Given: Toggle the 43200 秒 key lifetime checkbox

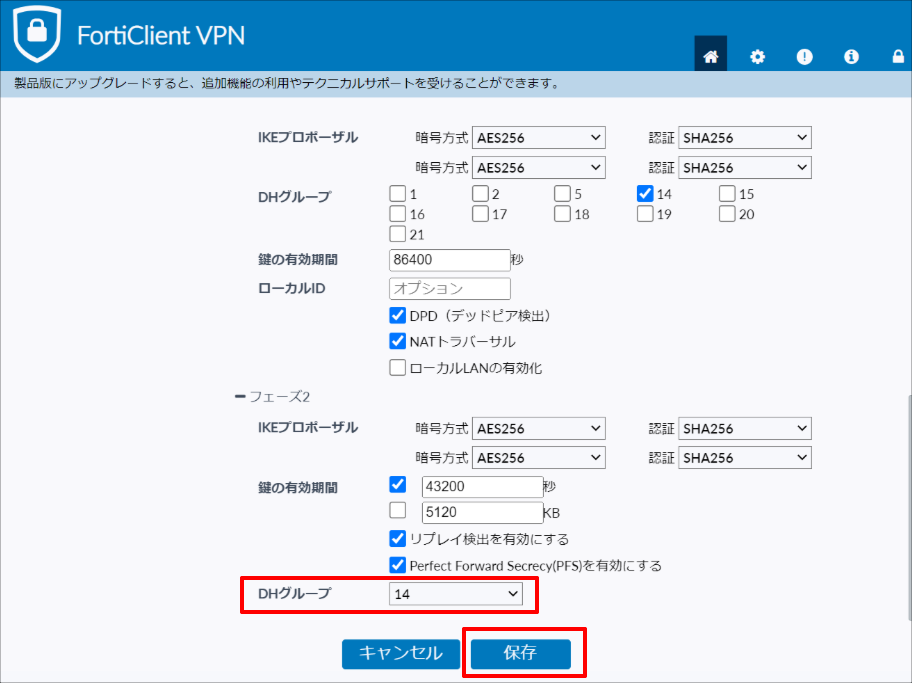Looking at the screenshot, I should 397,484.
